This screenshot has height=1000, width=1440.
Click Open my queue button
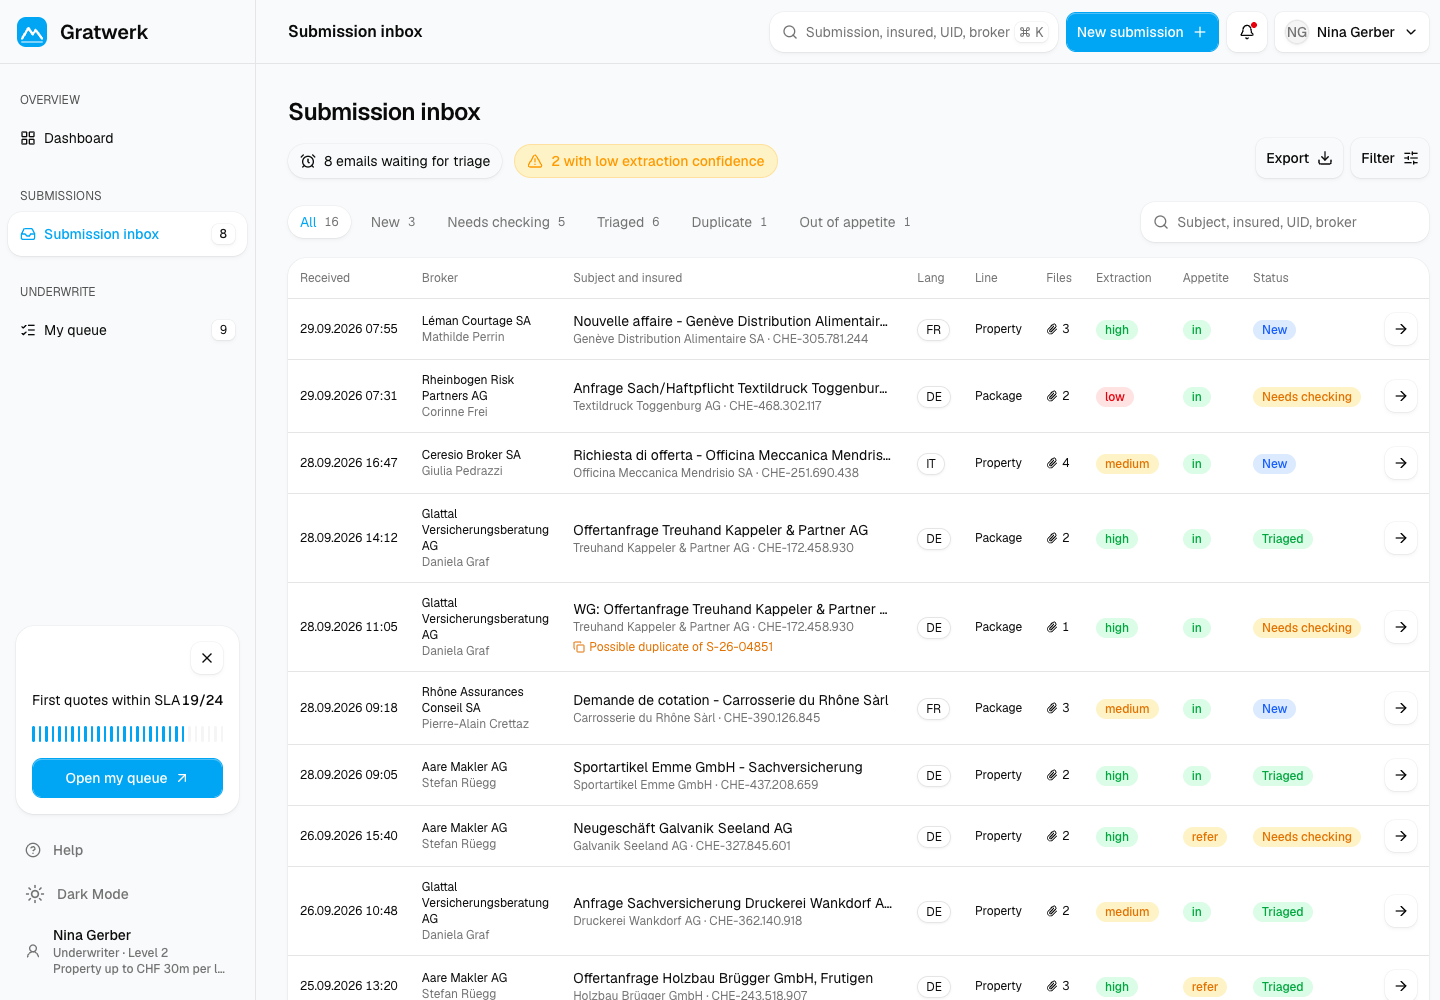[x=127, y=778]
